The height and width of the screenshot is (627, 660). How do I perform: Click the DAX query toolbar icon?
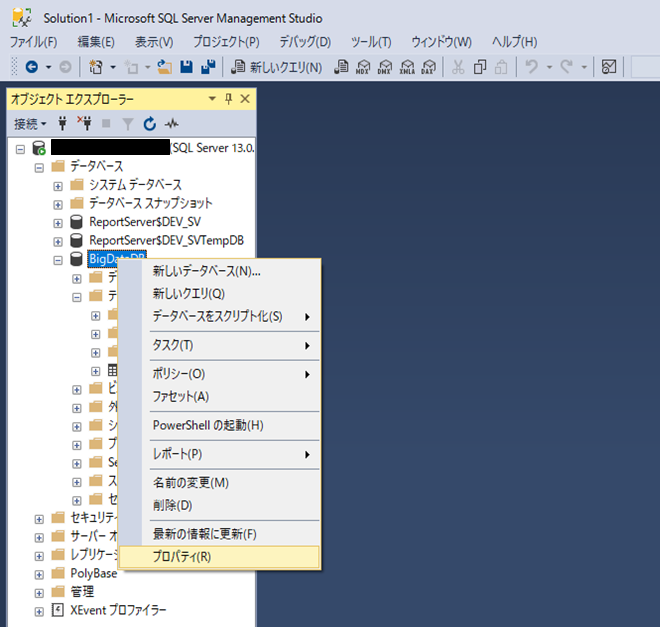(428, 67)
